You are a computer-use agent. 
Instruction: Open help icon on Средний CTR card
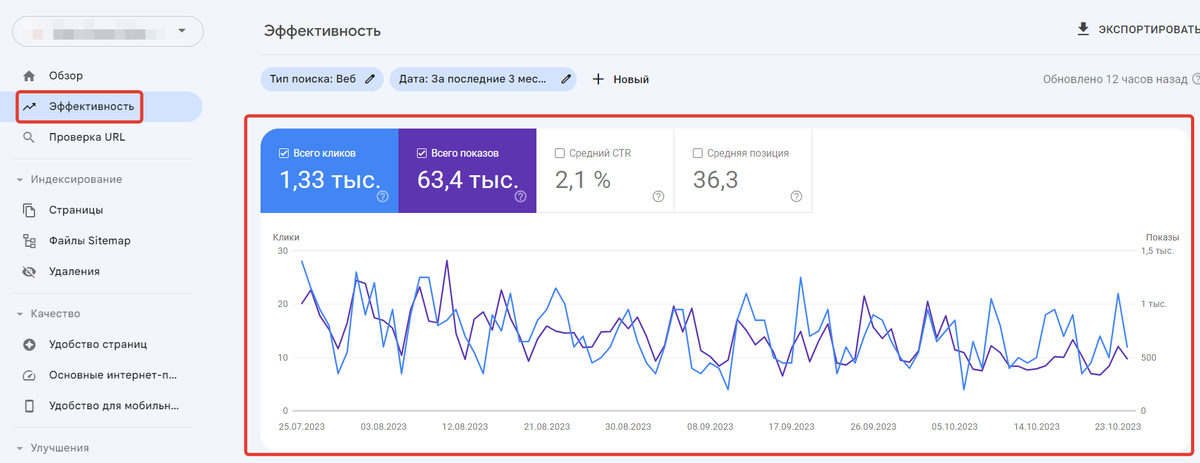point(658,196)
